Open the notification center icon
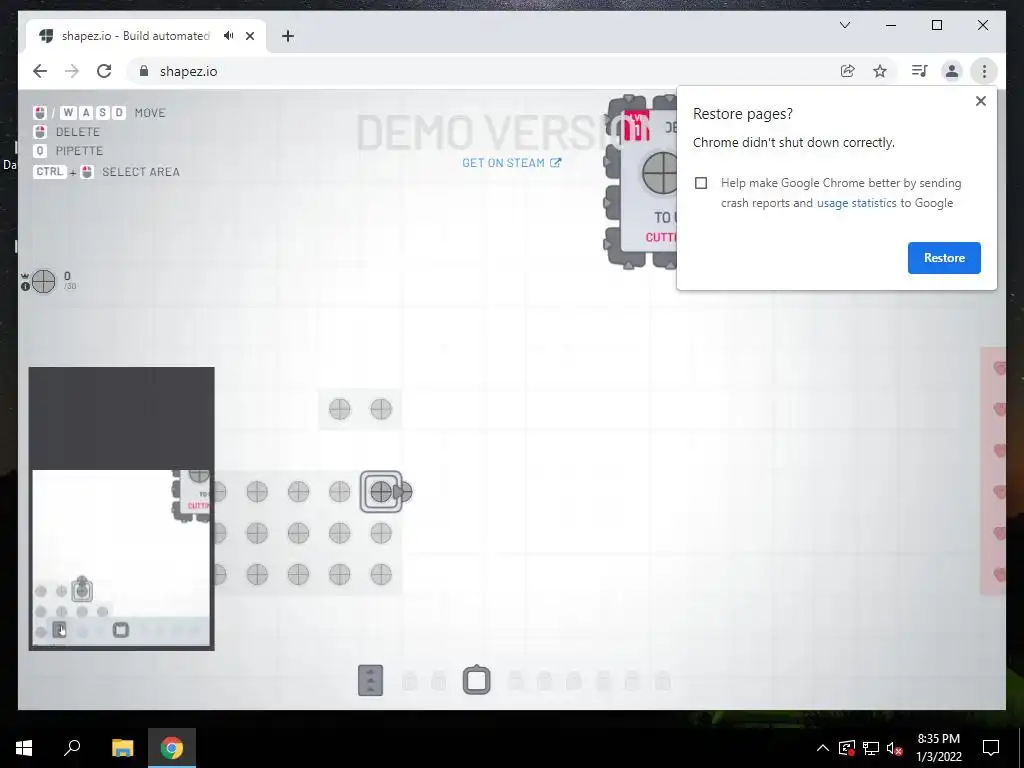The image size is (1024, 768). tap(991, 748)
